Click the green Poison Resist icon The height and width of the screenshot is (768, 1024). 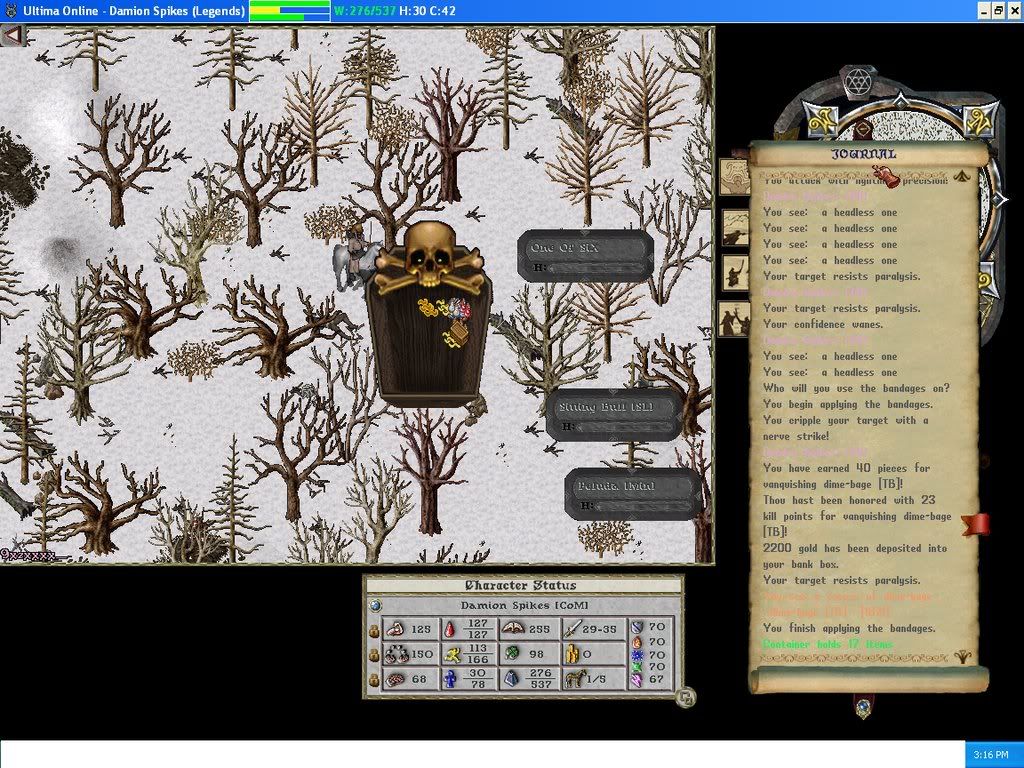tap(637, 667)
